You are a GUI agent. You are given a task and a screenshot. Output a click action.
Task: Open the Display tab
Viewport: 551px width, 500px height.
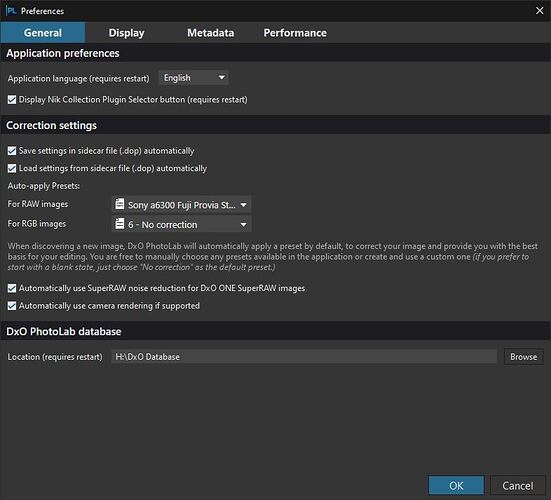coord(127,33)
